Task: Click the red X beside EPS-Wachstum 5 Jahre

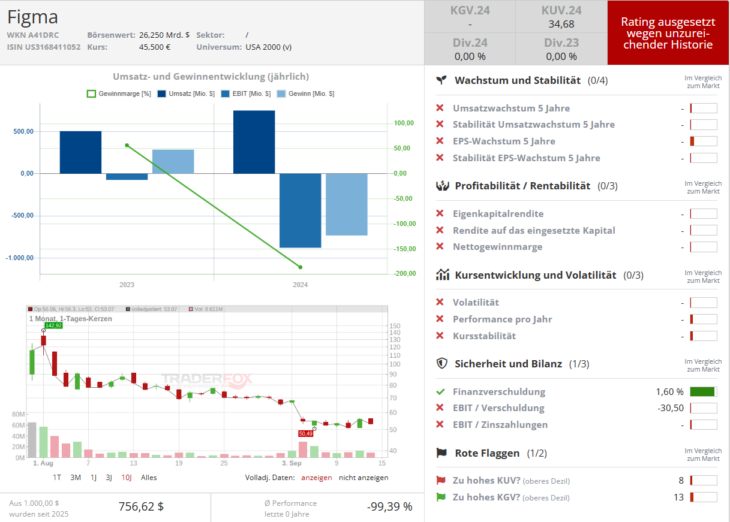Action: coord(439,141)
